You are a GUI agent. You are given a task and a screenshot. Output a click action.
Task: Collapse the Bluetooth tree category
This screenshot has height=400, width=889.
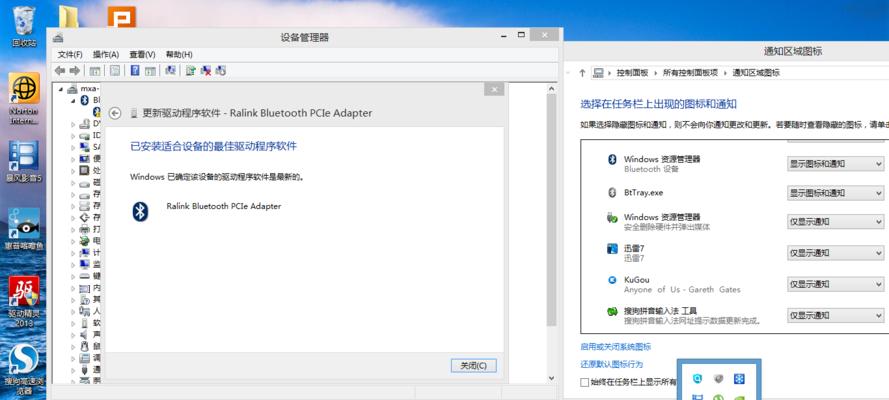[x=73, y=100]
